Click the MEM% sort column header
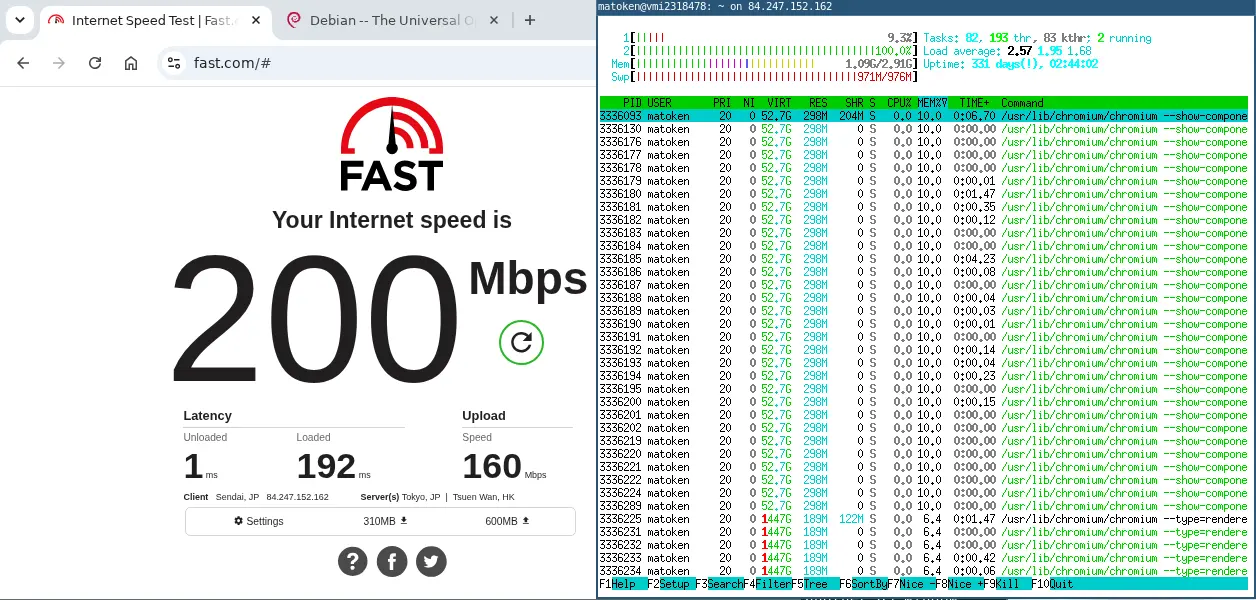The width and height of the screenshot is (1256, 600). (932, 103)
